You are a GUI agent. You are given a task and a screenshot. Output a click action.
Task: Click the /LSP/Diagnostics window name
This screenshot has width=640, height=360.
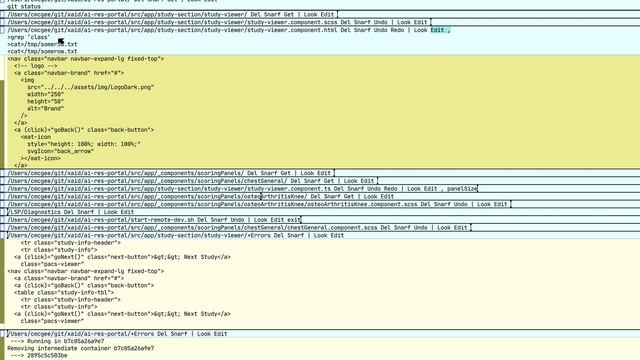tap(34, 212)
